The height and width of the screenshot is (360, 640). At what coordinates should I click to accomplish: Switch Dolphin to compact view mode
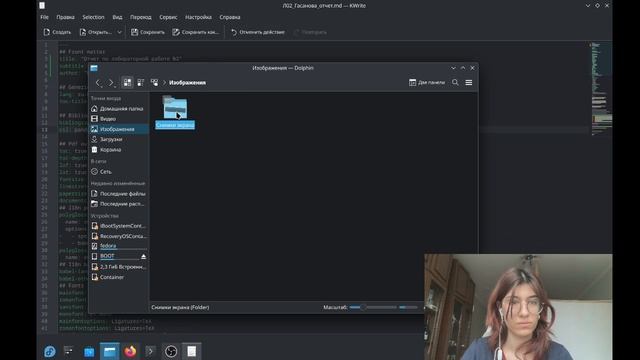pos(140,82)
